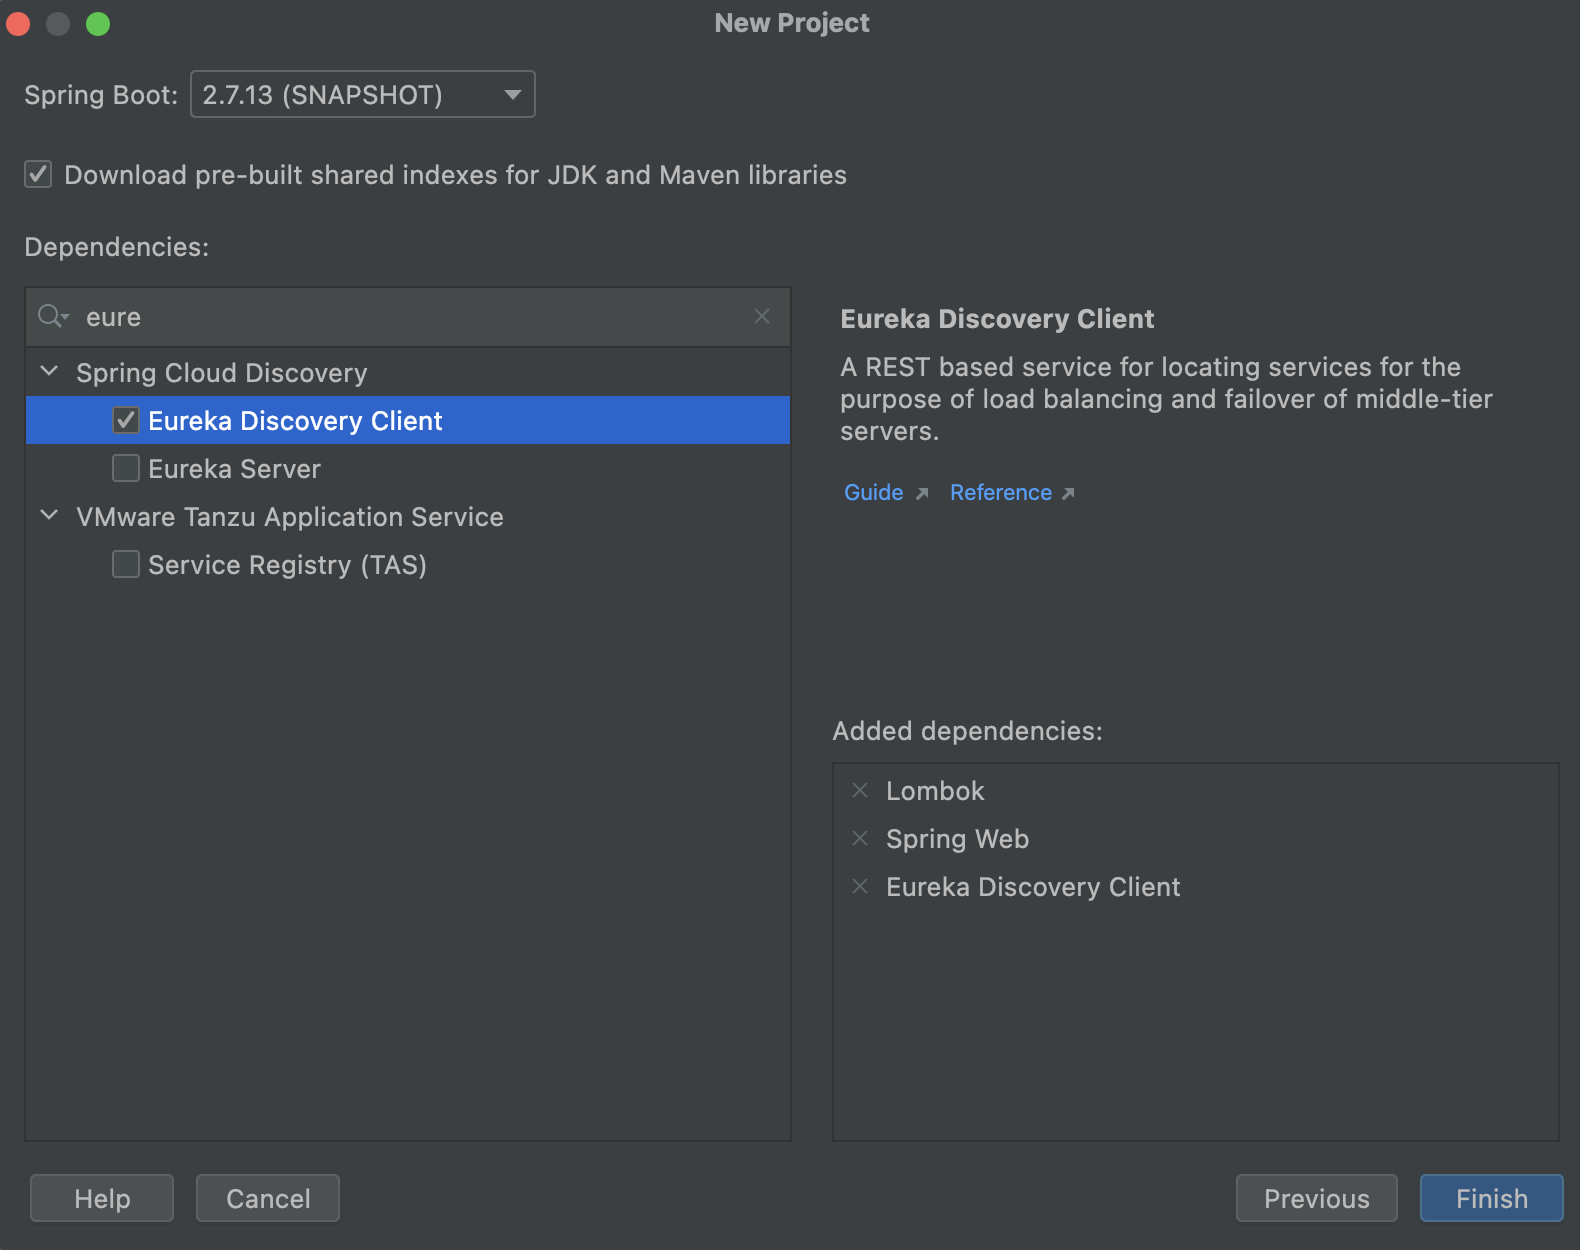
Task: Select the VMware Tanzu Application Service label
Action: pos(290,517)
